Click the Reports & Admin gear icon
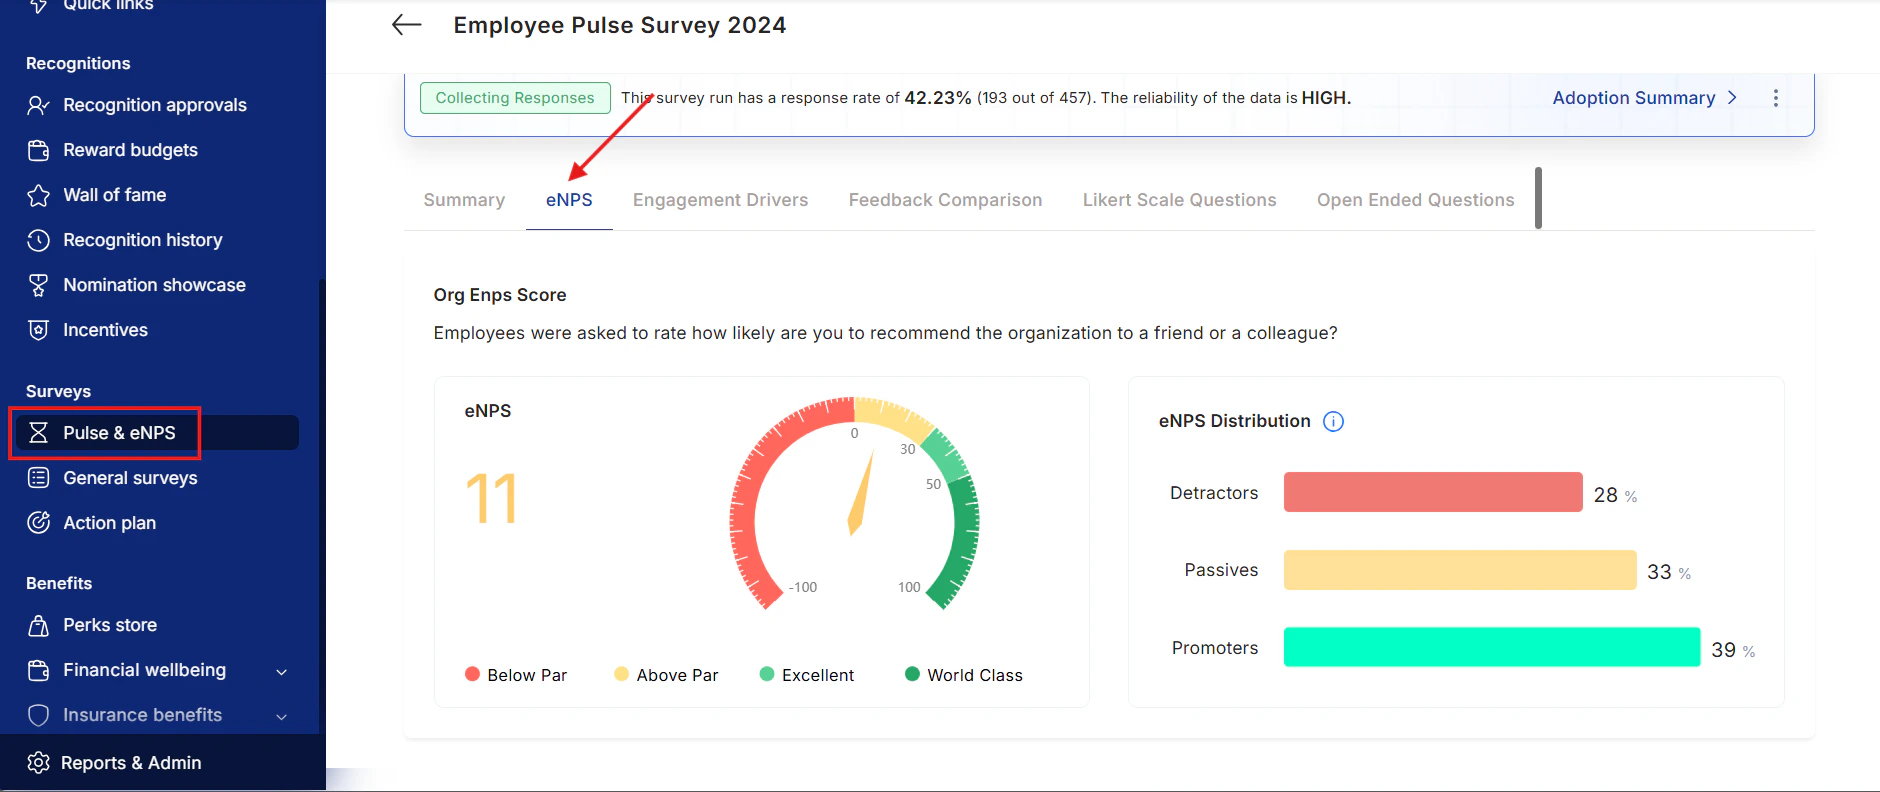This screenshot has height=792, width=1880. click(38, 763)
